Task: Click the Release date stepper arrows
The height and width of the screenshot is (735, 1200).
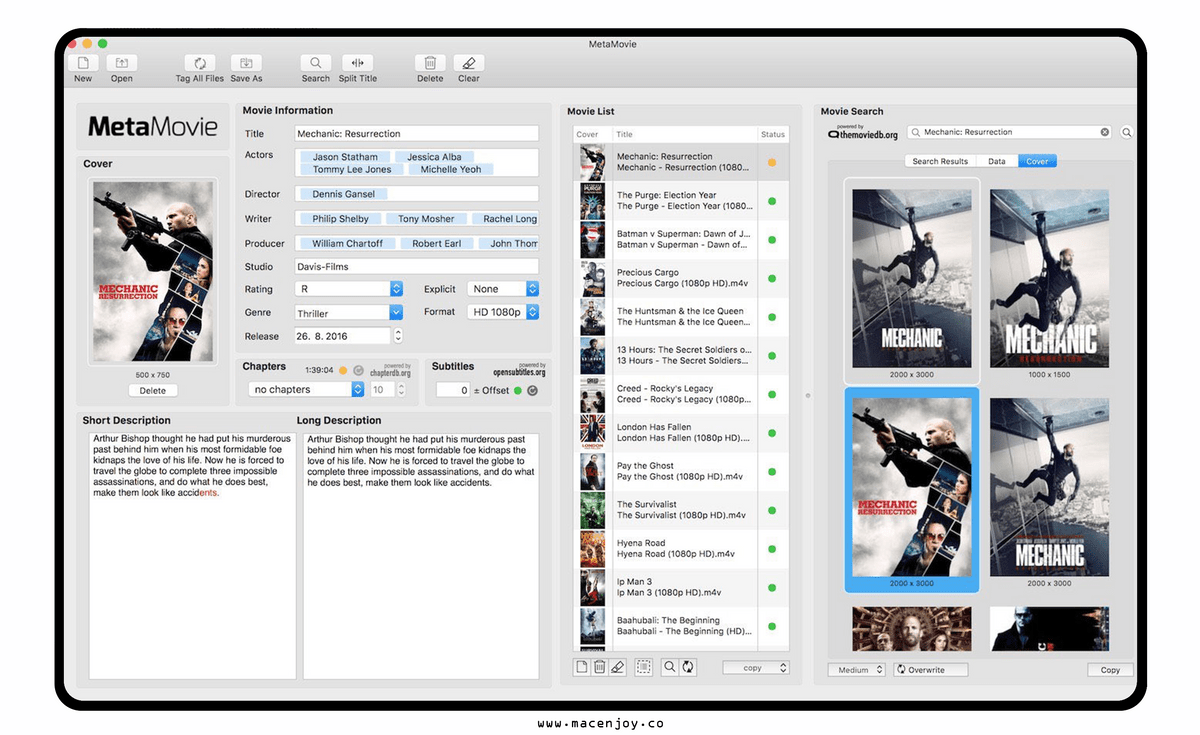Action: point(398,336)
